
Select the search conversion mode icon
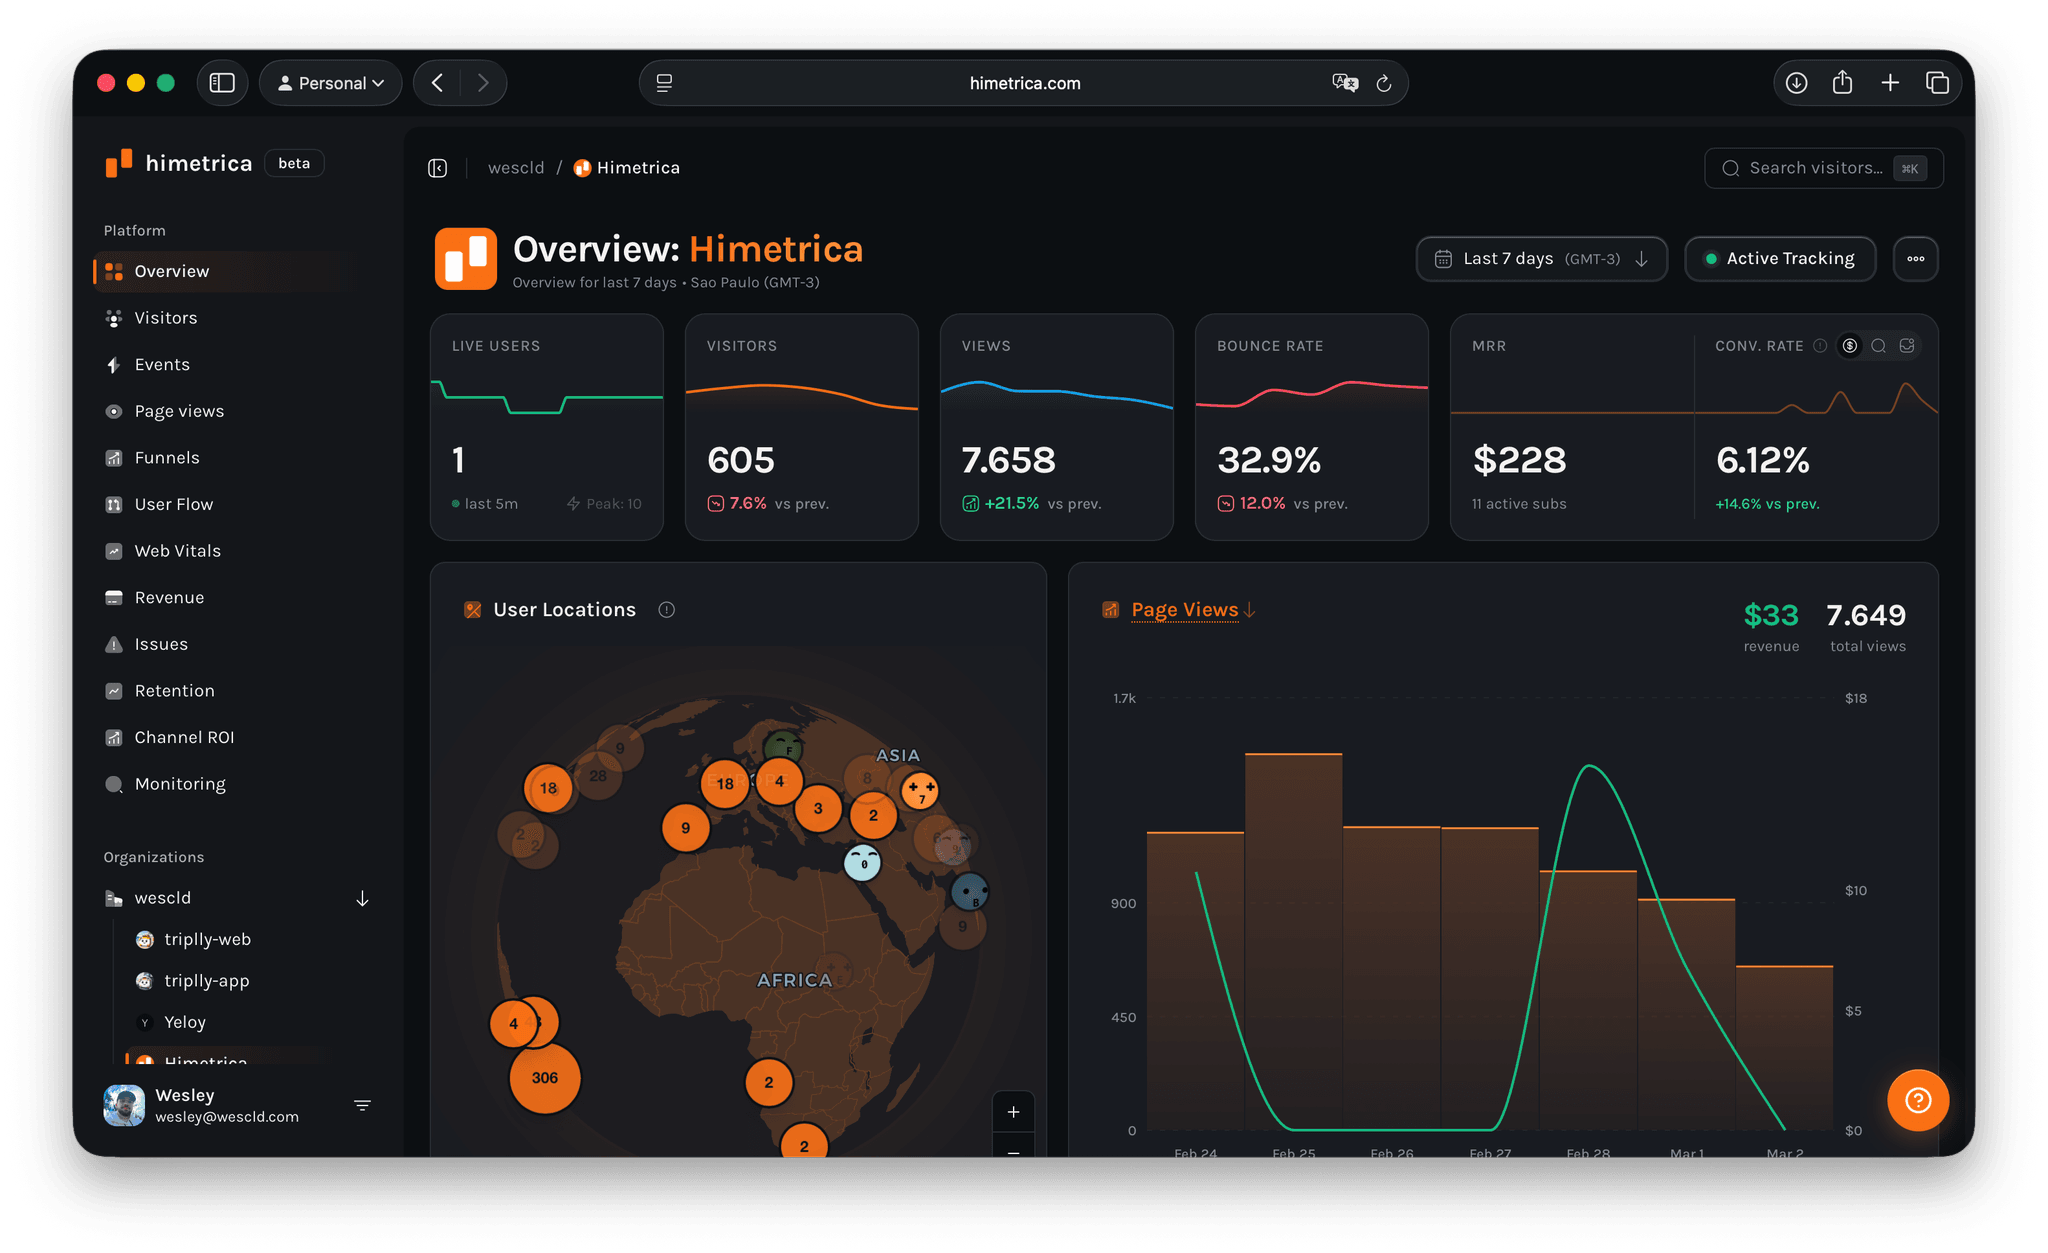1878,346
